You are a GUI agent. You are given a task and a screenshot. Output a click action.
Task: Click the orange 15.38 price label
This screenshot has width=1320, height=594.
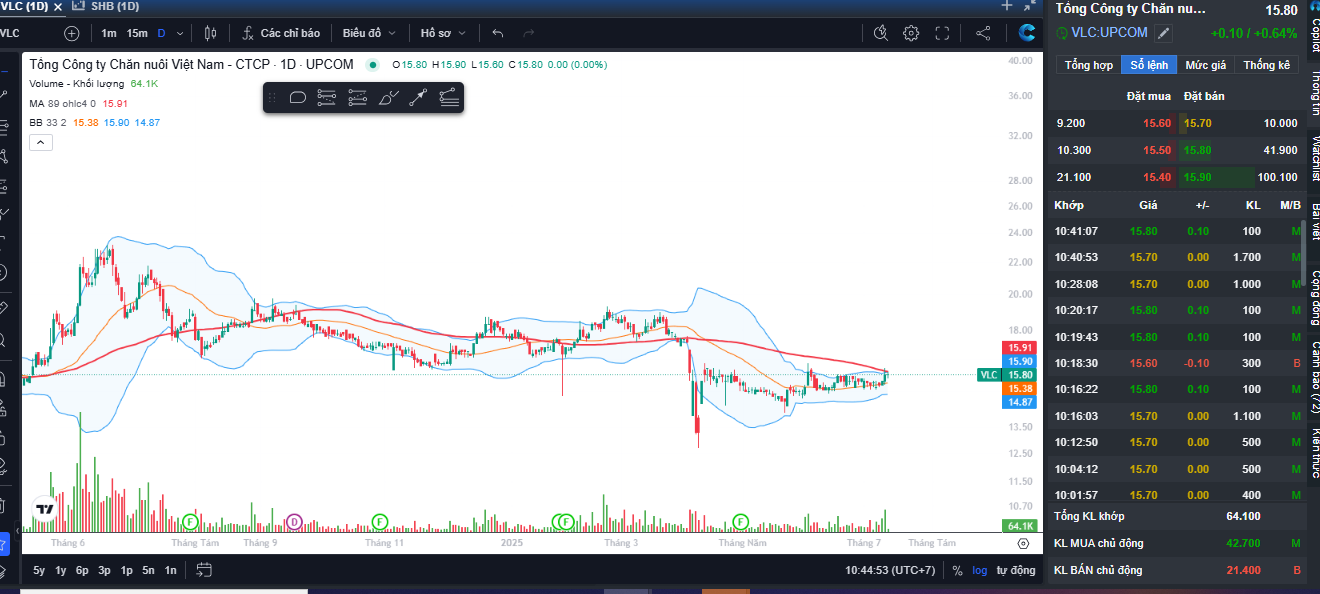(1019, 388)
